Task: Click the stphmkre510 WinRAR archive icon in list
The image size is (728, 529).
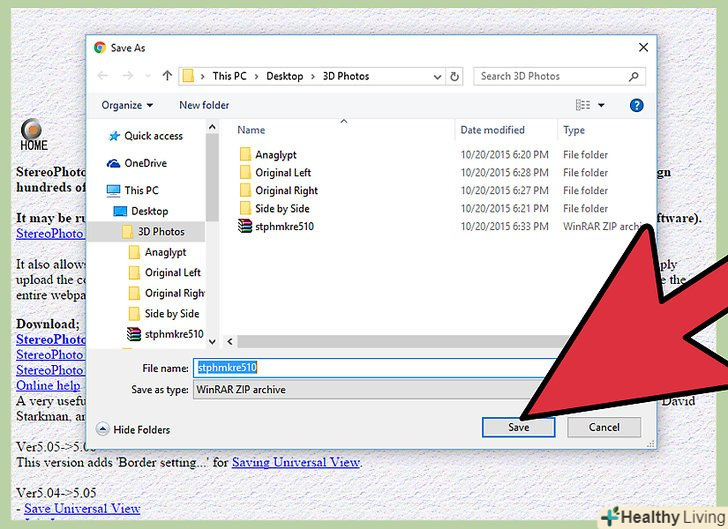Action: (245, 226)
